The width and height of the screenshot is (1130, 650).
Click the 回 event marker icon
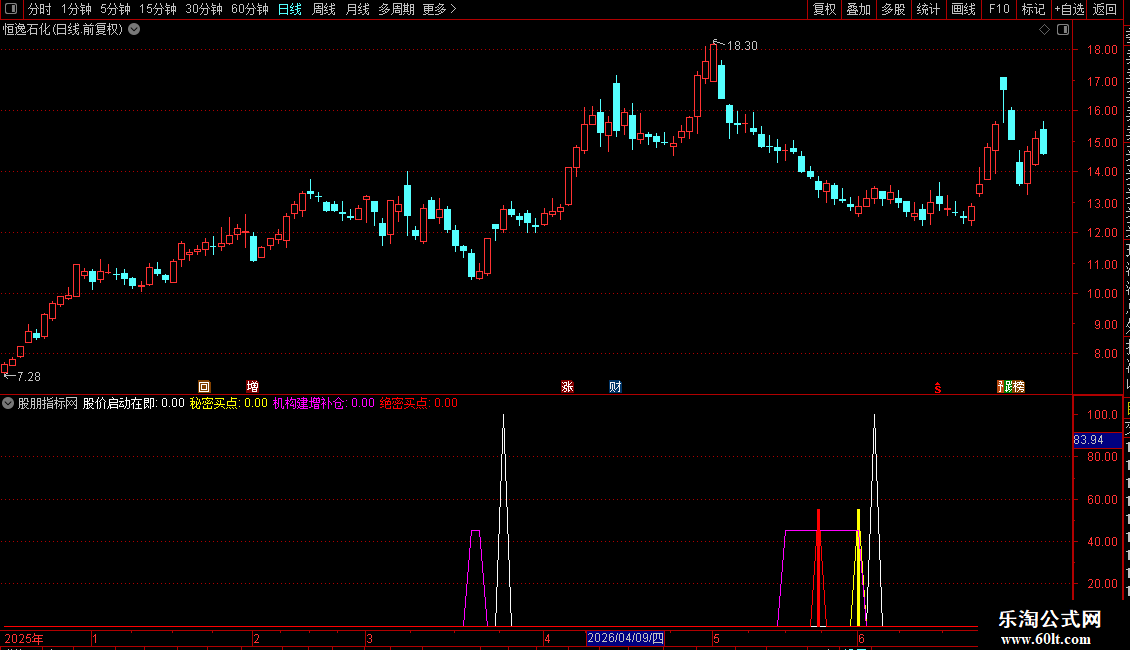(204, 387)
